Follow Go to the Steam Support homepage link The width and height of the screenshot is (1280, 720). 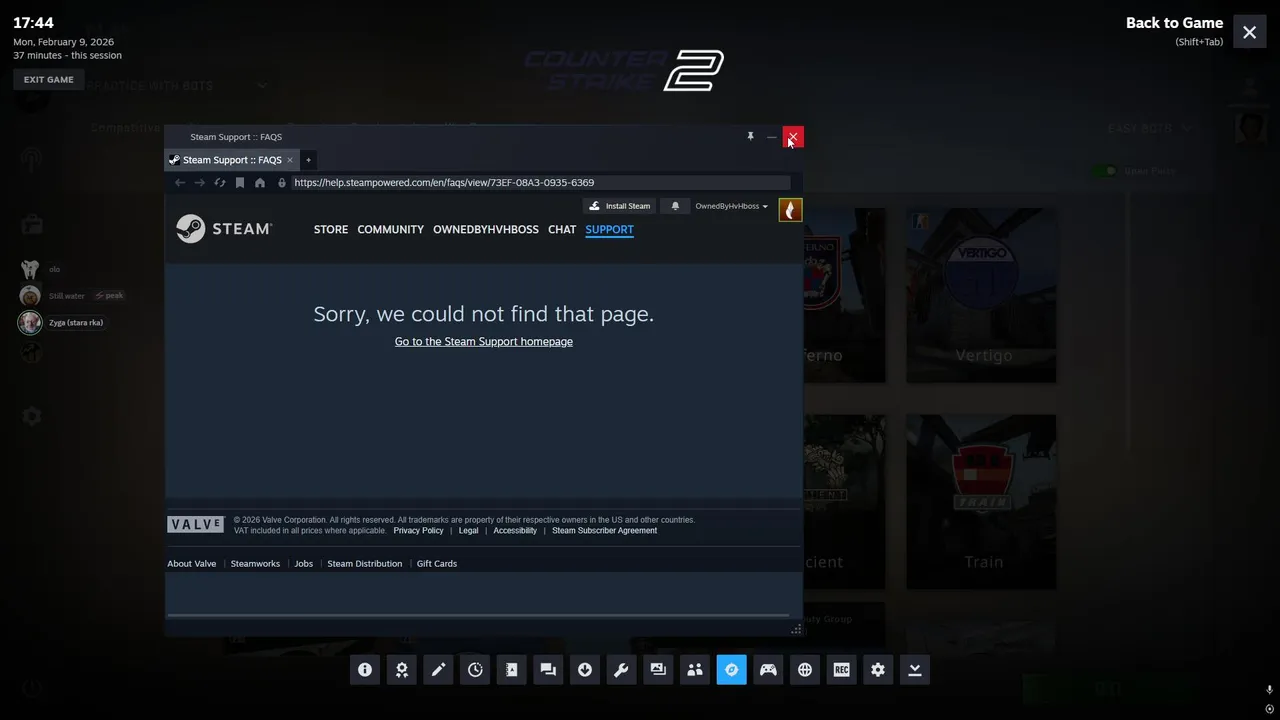coord(484,341)
